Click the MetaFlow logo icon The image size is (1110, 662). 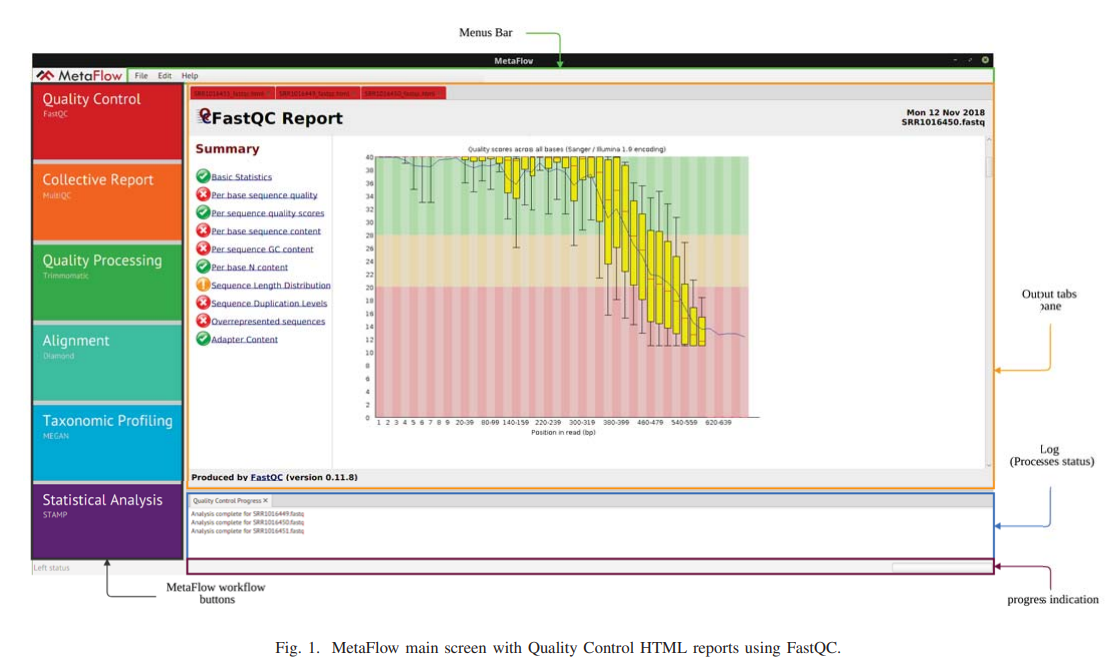tap(45, 76)
